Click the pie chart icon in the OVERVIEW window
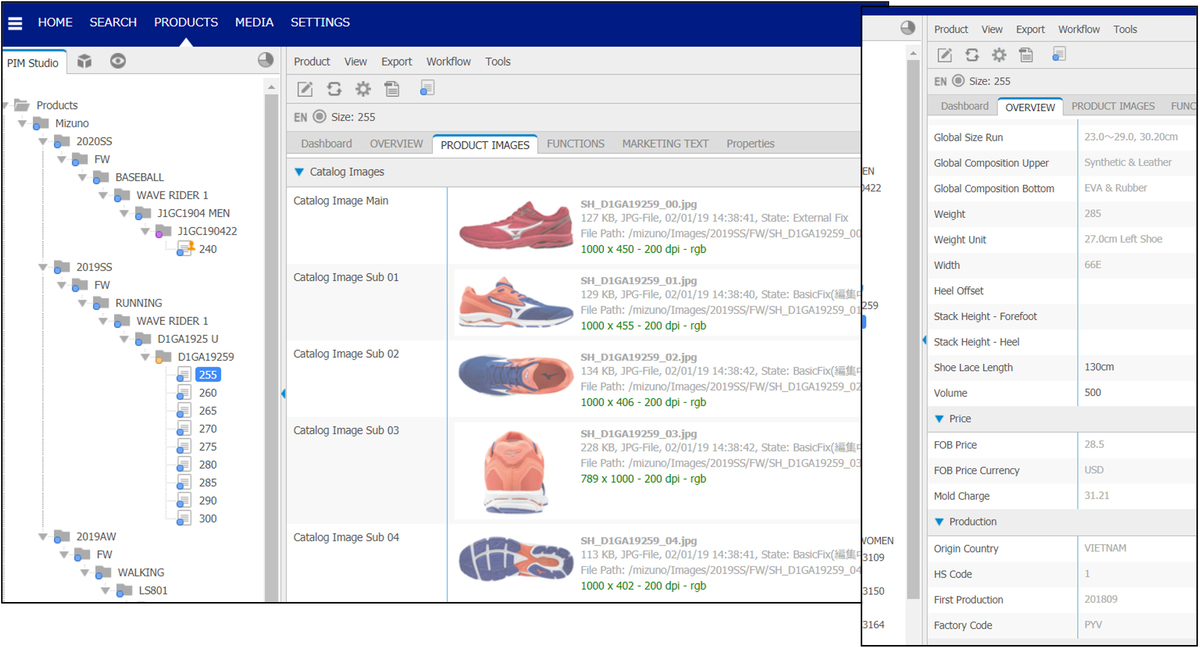Screen dimensions: 1200x647 pos(907,29)
